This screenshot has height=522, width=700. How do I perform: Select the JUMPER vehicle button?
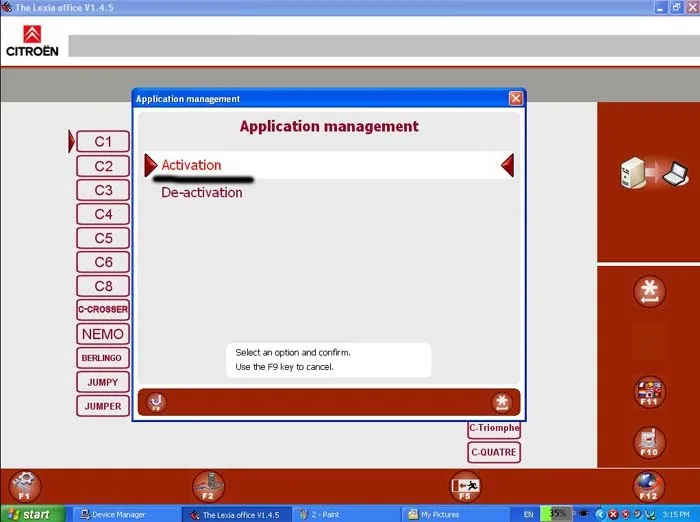point(103,406)
